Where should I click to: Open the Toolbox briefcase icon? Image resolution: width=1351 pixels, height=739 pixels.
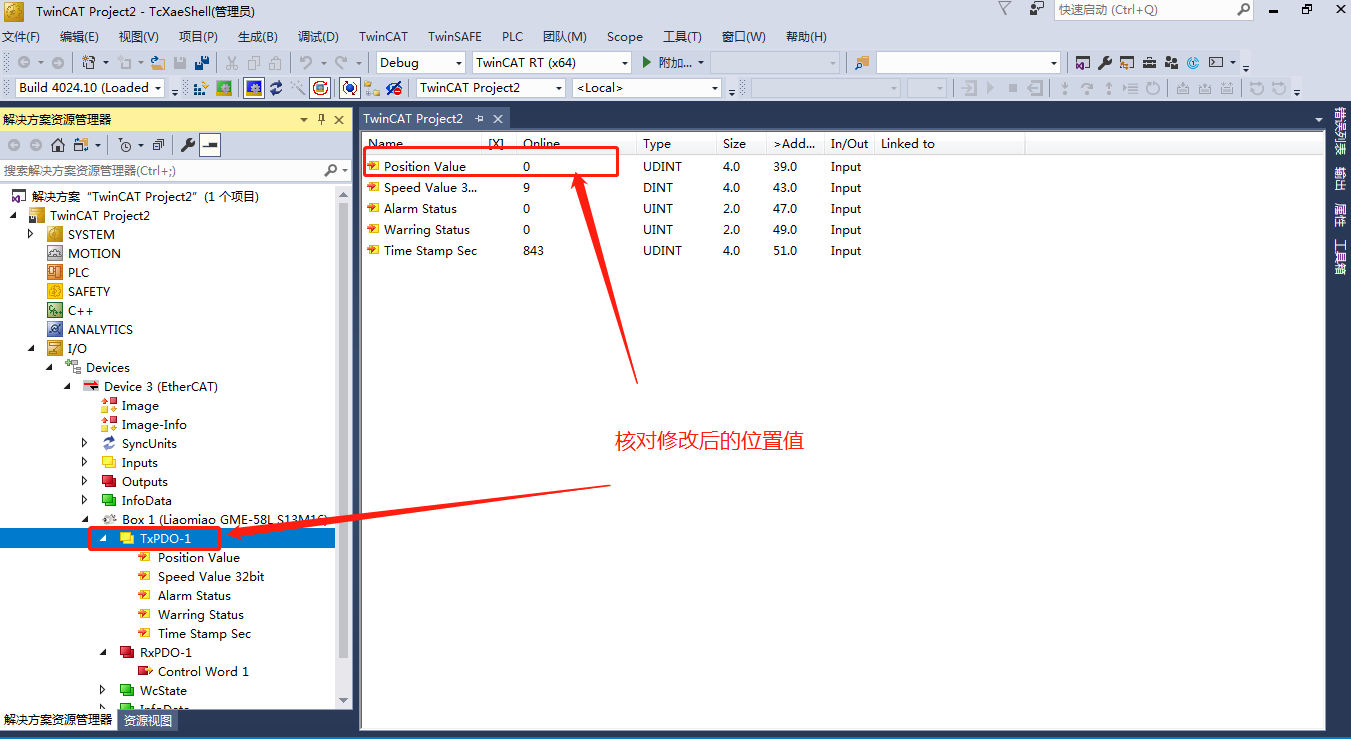point(1149,63)
